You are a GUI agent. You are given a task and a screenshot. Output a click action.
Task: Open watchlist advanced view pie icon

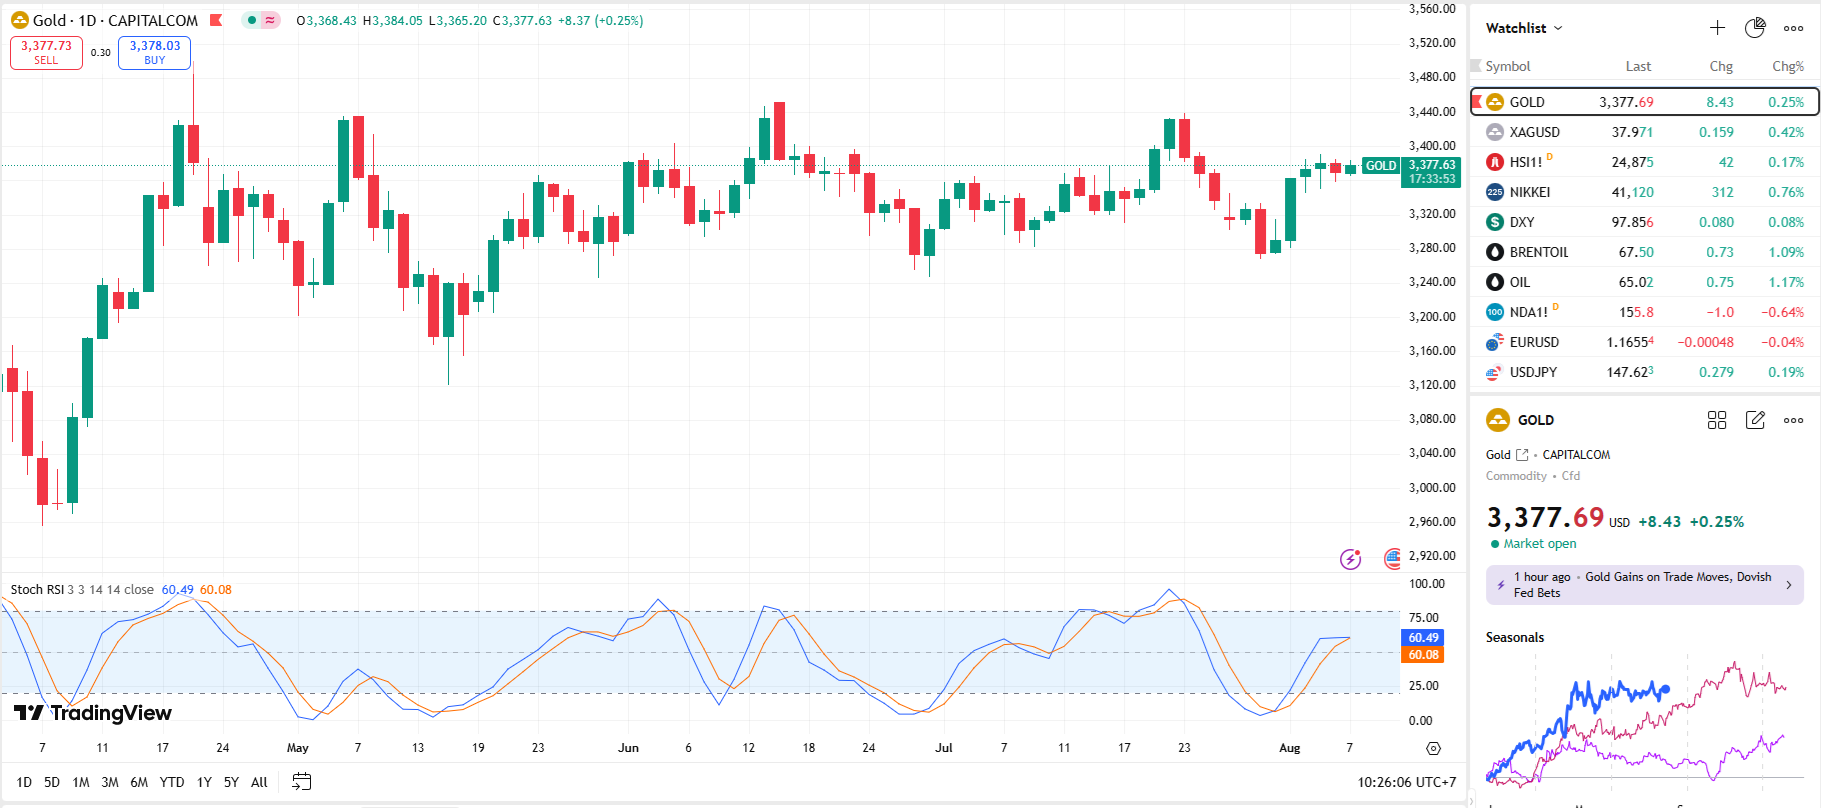click(1755, 28)
